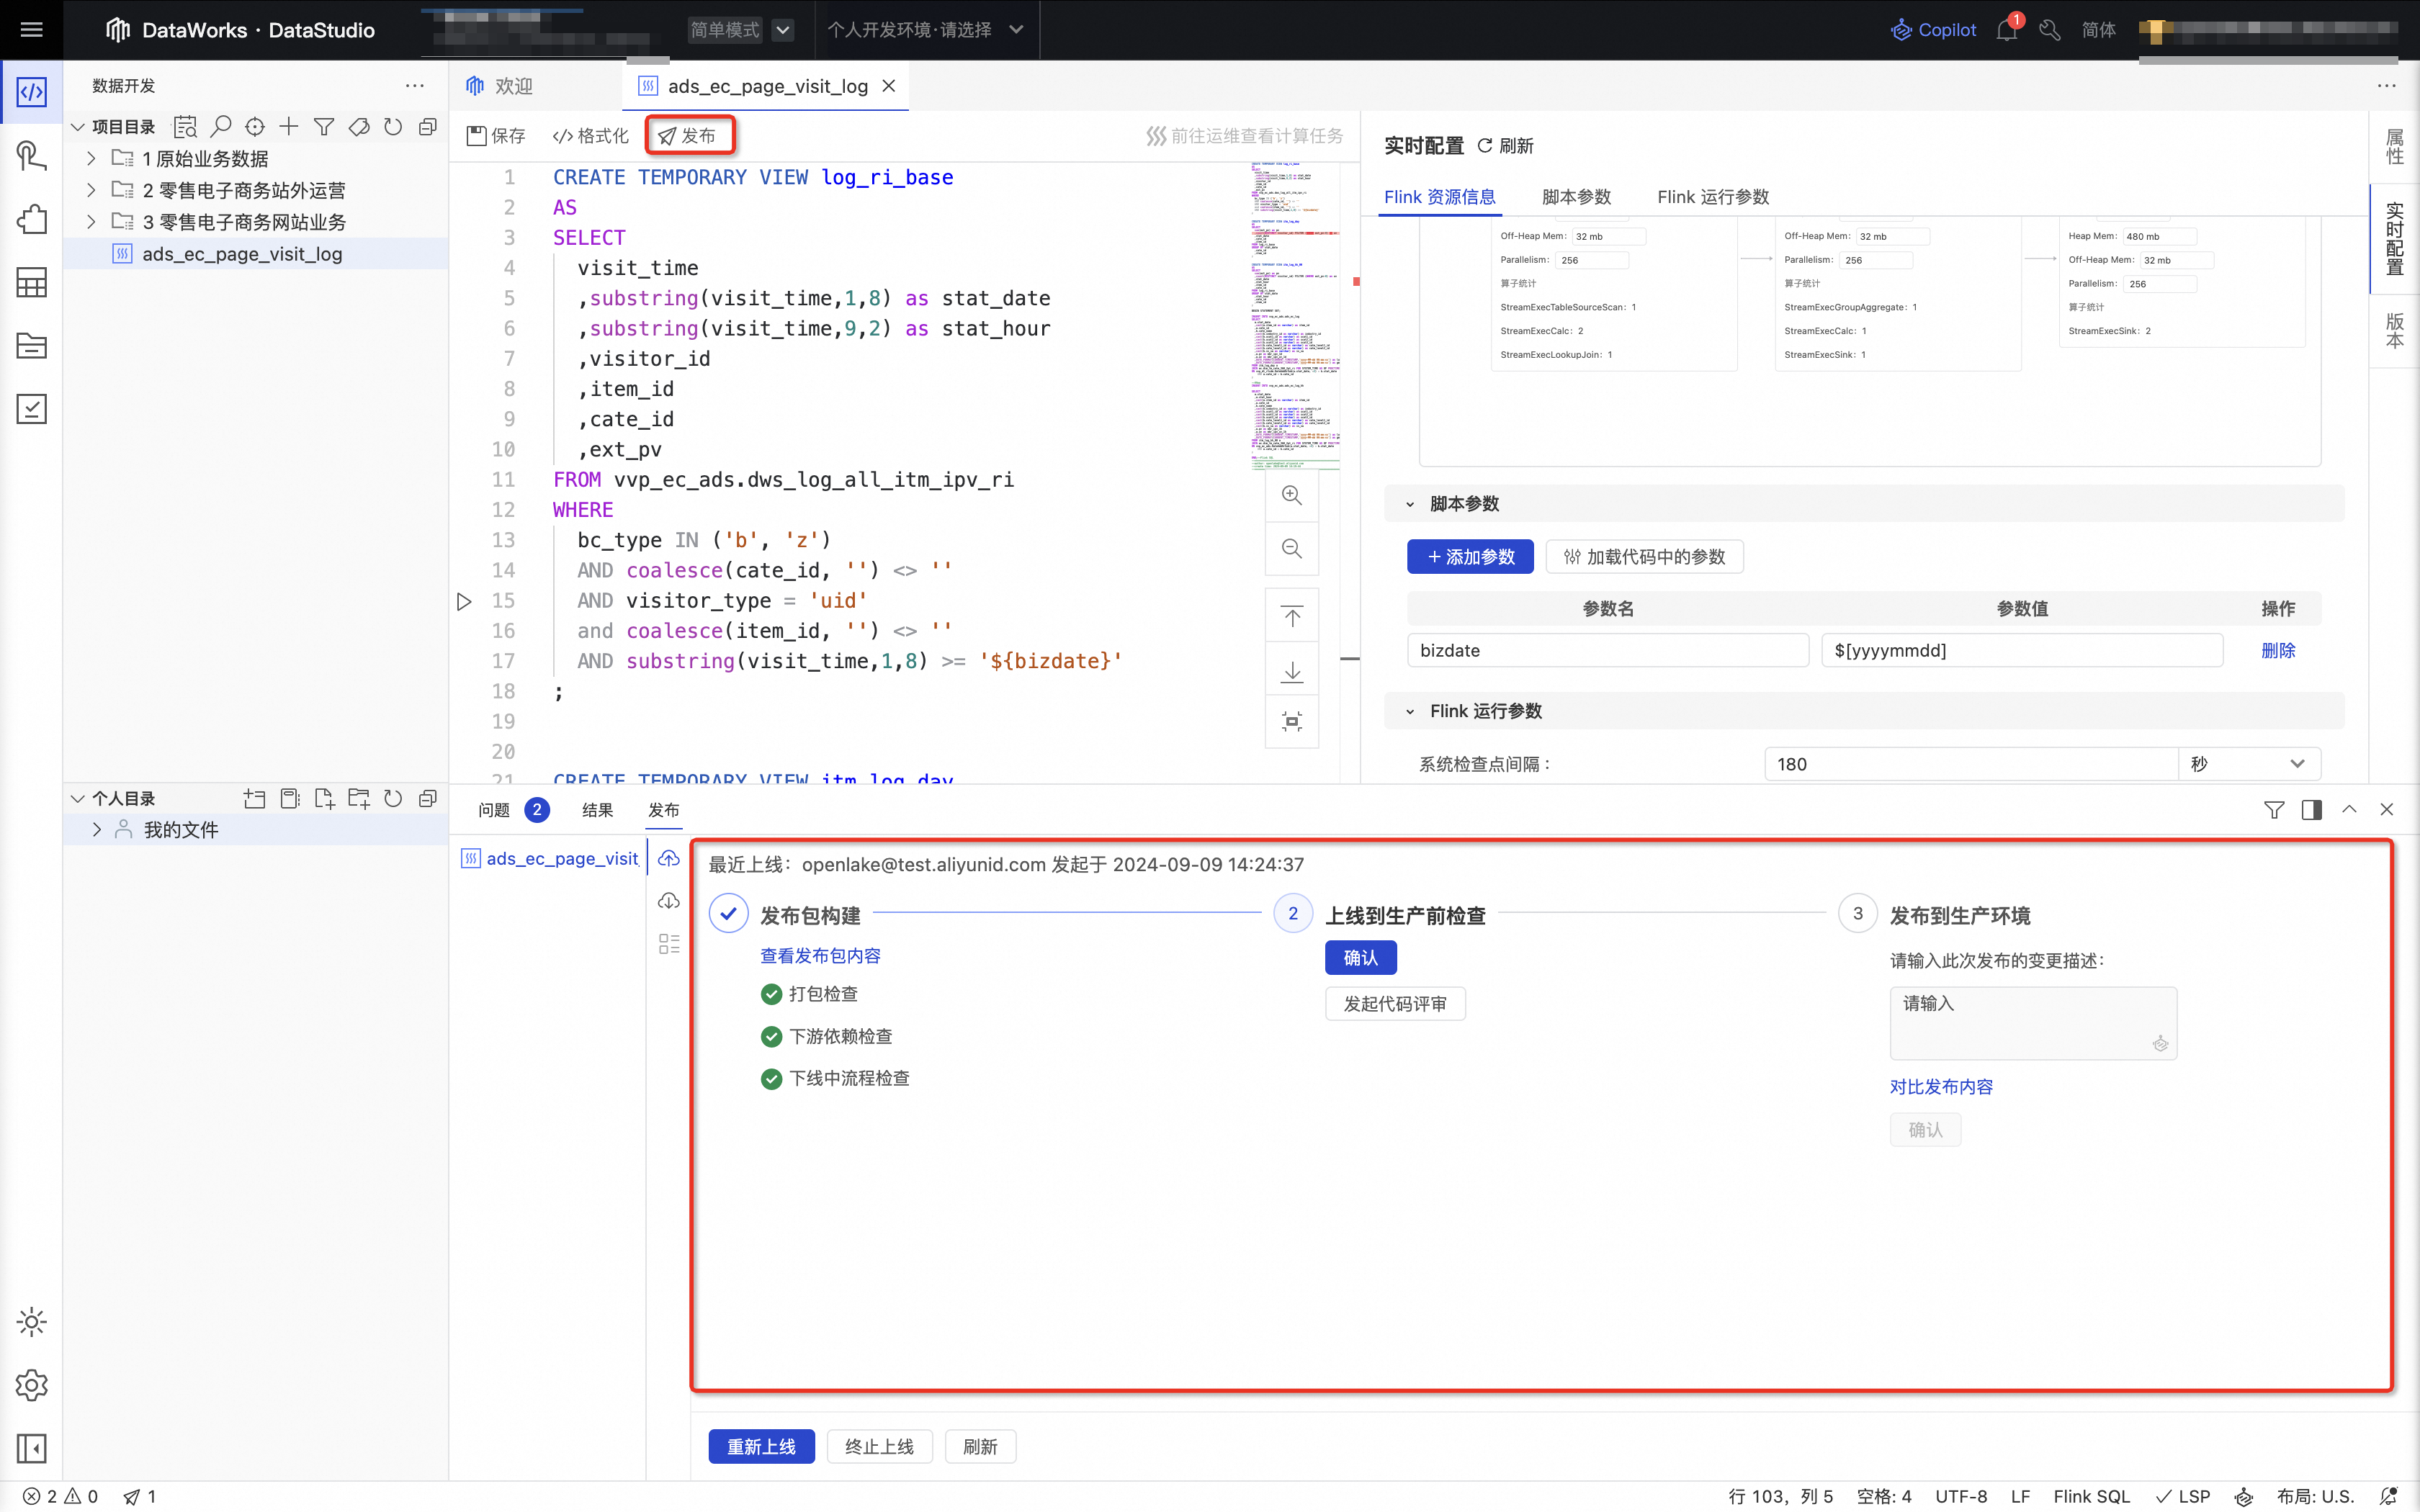Collapse the 个人目录 section
Screen dimensions: 2420x1512
pos(77,798)
